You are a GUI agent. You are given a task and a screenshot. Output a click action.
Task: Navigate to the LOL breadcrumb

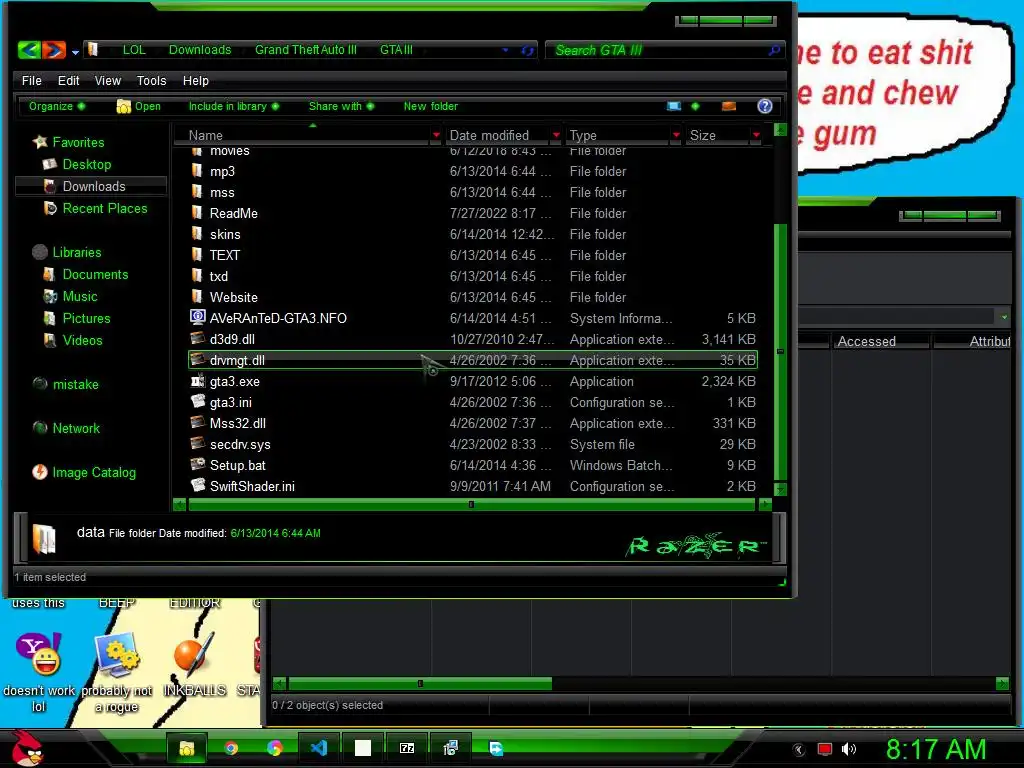134,50
